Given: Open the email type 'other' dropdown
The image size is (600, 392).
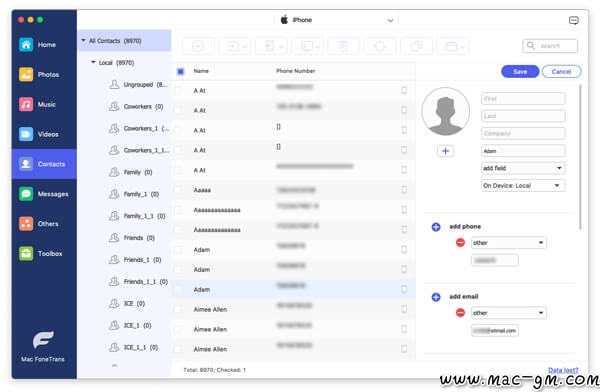Looking at the screenshot, I should [x=509, y=313].
